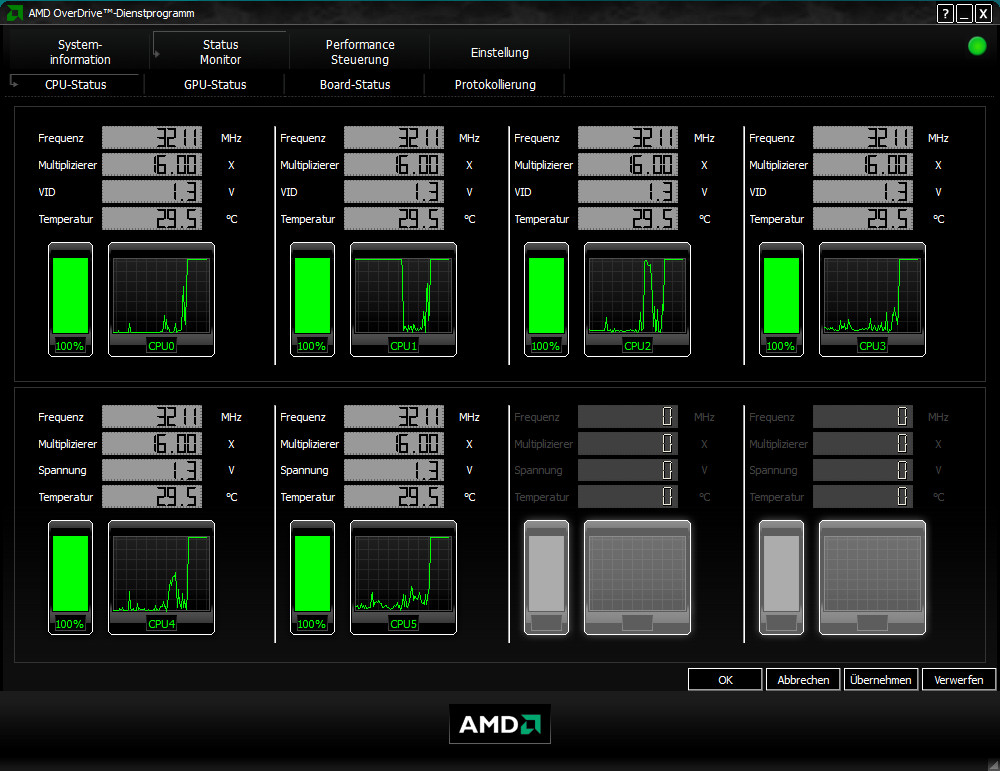Click the CPU1 usage history graph
This screenshot has height=771, width=1000.
point(403,299)
